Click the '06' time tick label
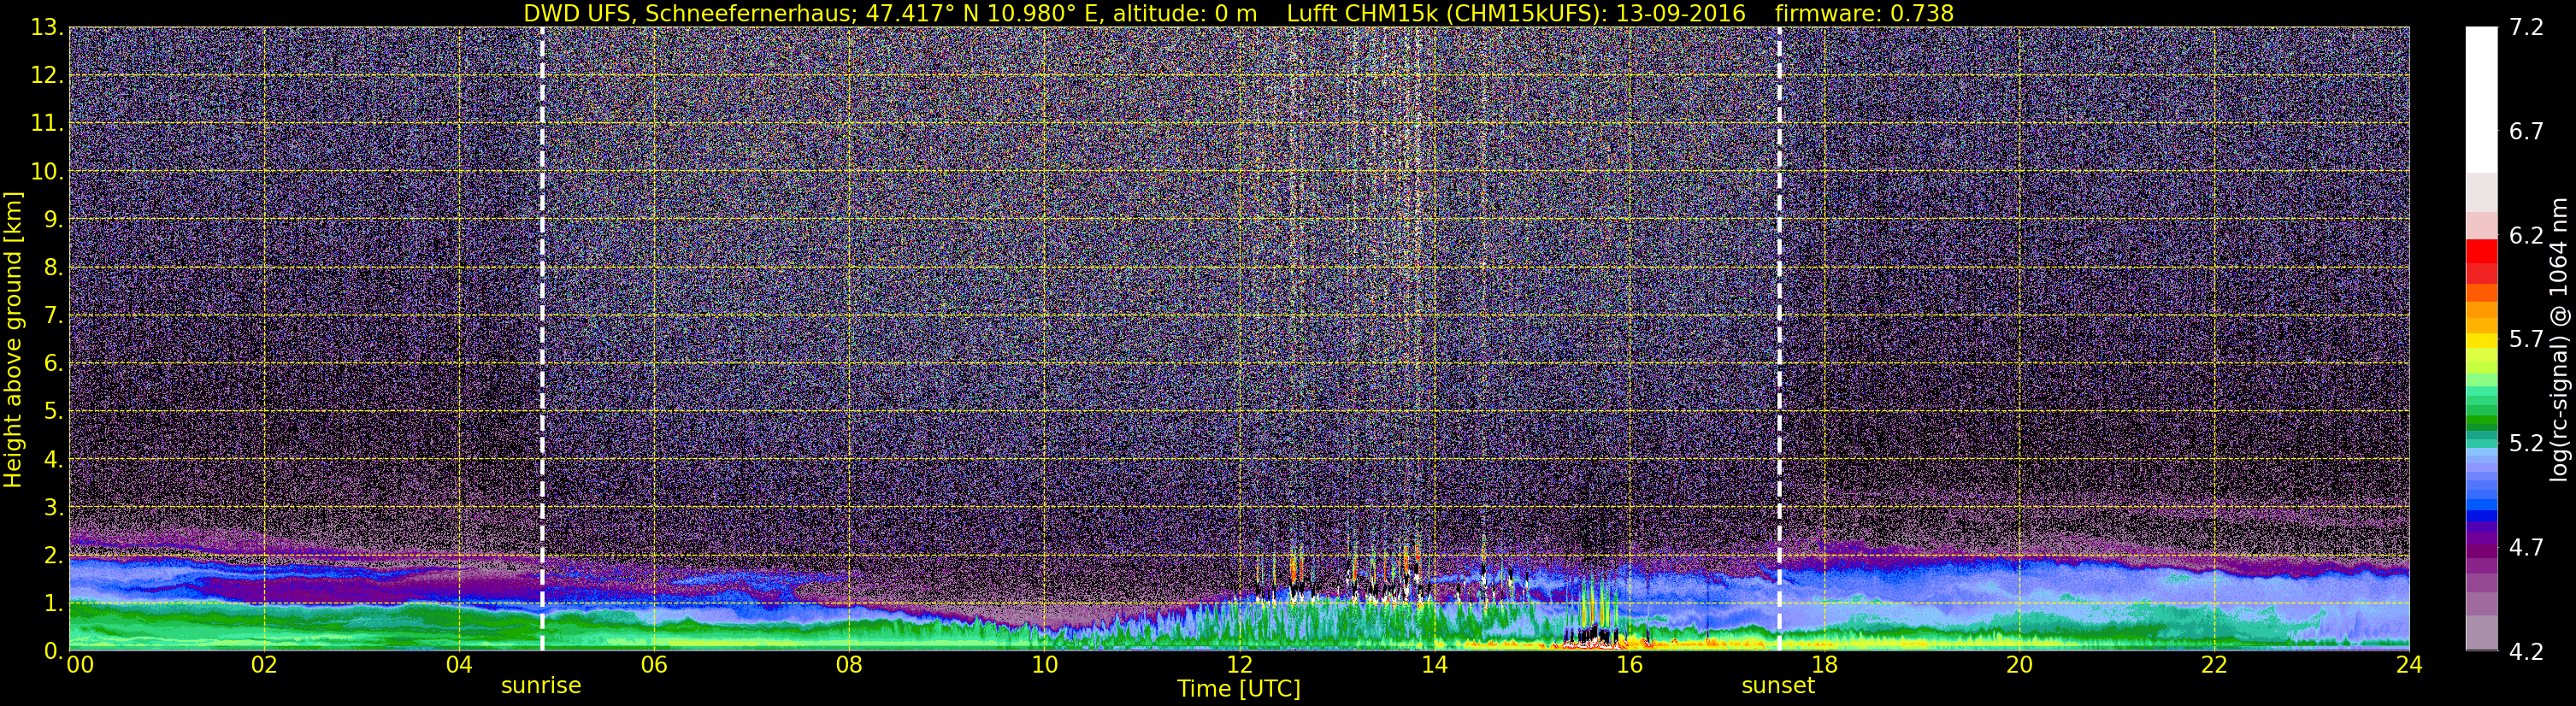The image size is (2576, 706). (654, 665)
